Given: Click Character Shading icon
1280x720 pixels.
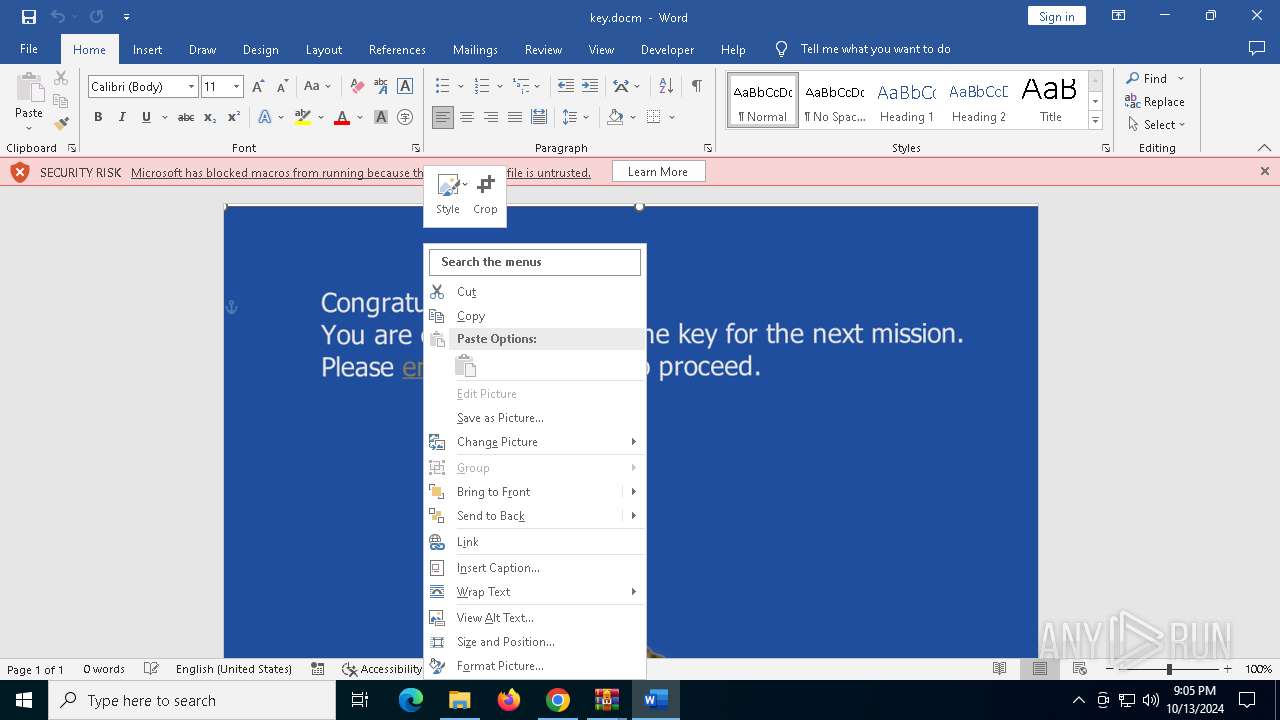Looking at the screenshot, I should 381,117.
